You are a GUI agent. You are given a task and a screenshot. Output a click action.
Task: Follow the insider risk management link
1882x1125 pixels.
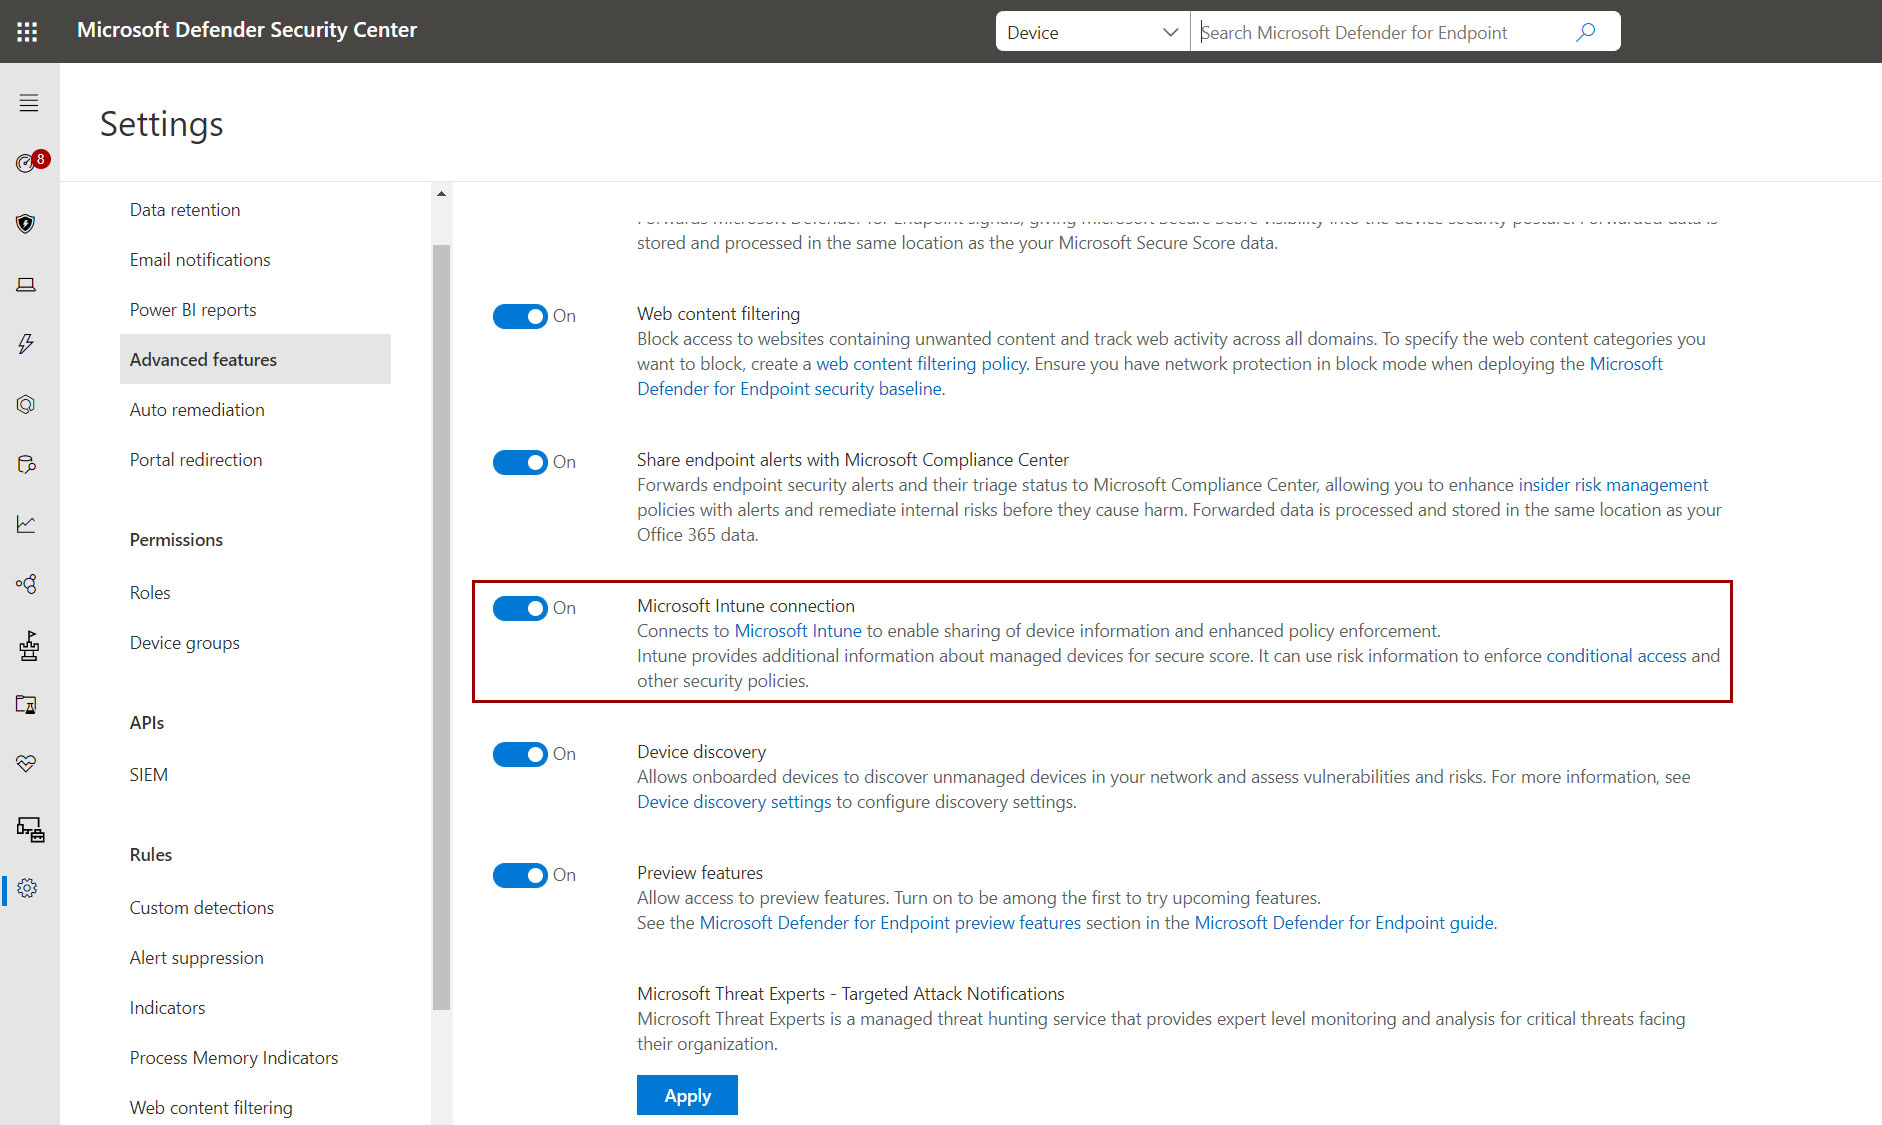click(x=1613, y=485)
